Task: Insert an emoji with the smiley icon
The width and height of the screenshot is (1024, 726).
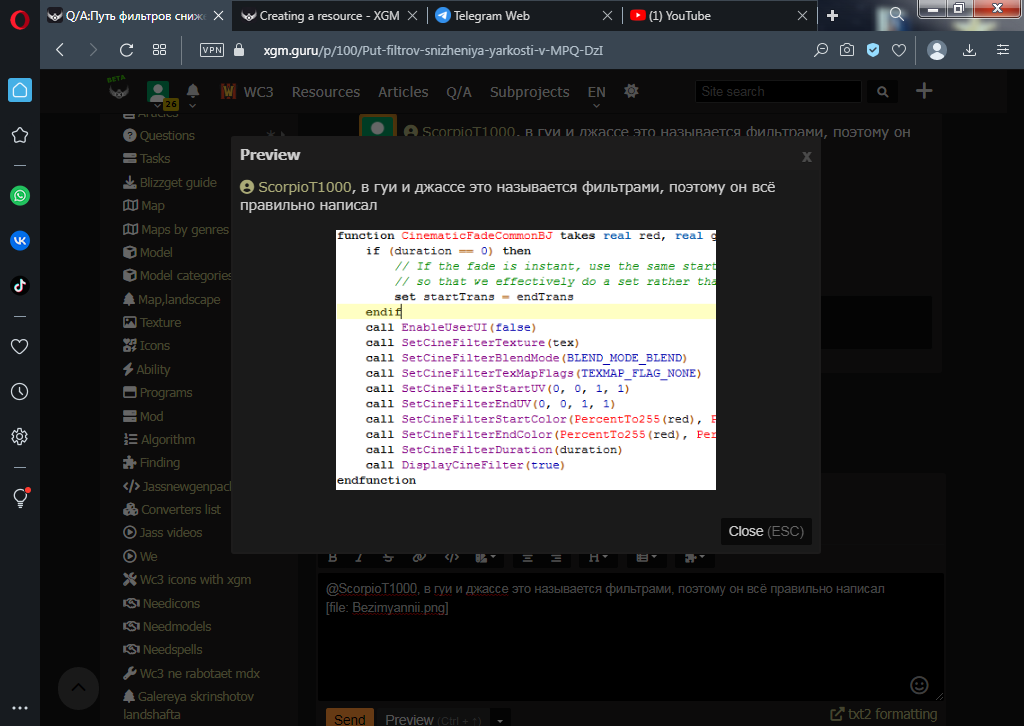Action: click(920, 685)
